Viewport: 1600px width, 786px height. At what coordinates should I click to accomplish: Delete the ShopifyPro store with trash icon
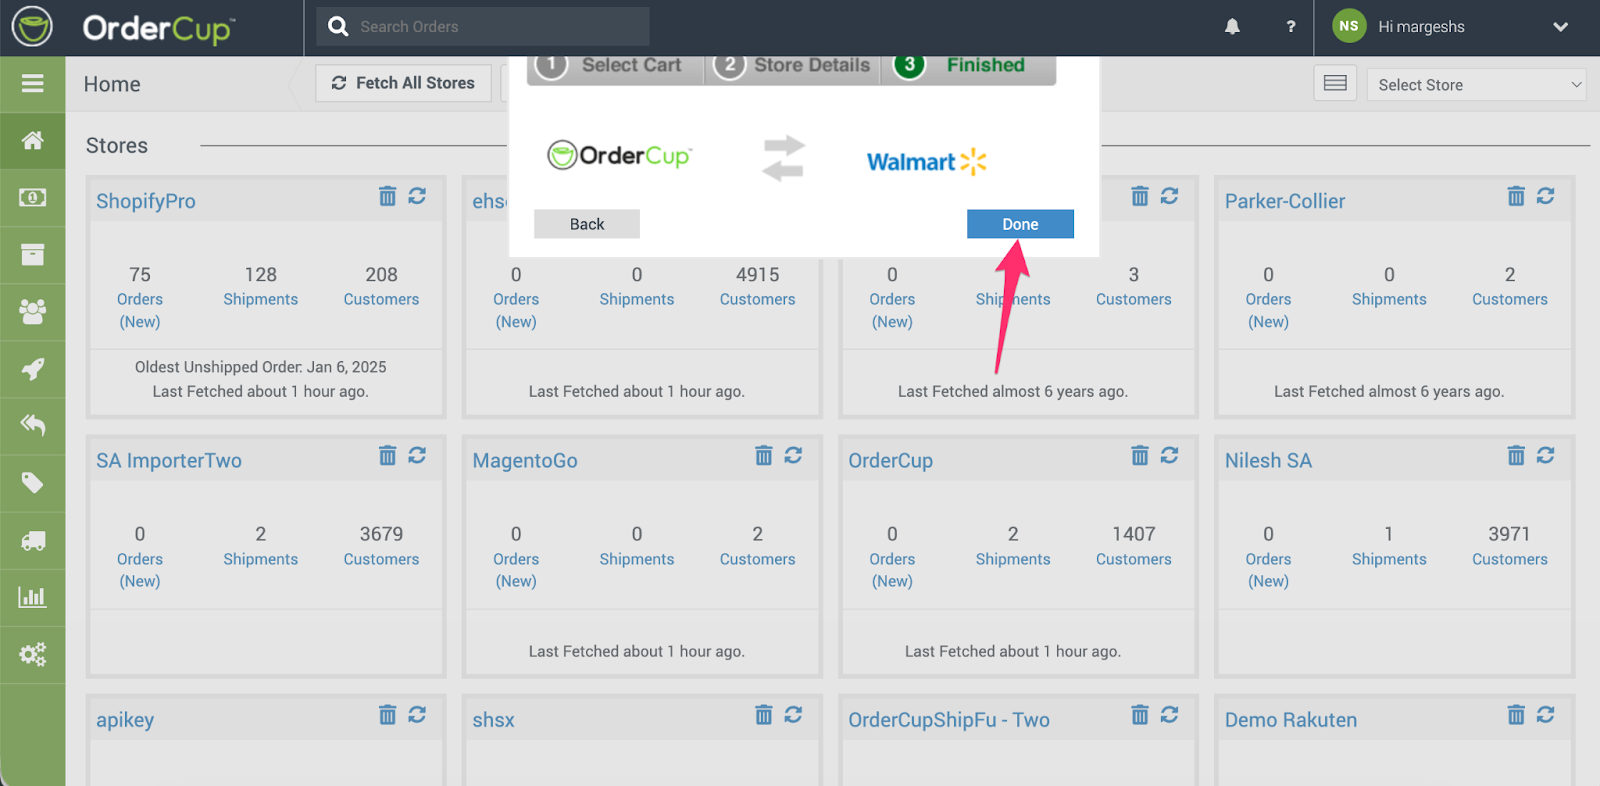click(387, 196)
